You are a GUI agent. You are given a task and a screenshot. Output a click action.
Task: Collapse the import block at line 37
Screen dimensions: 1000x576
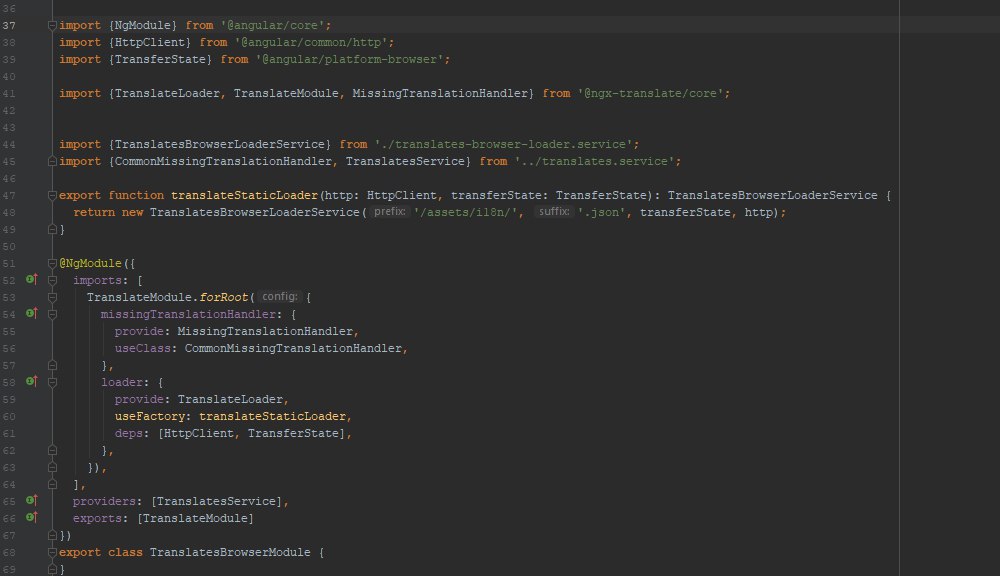52,26
